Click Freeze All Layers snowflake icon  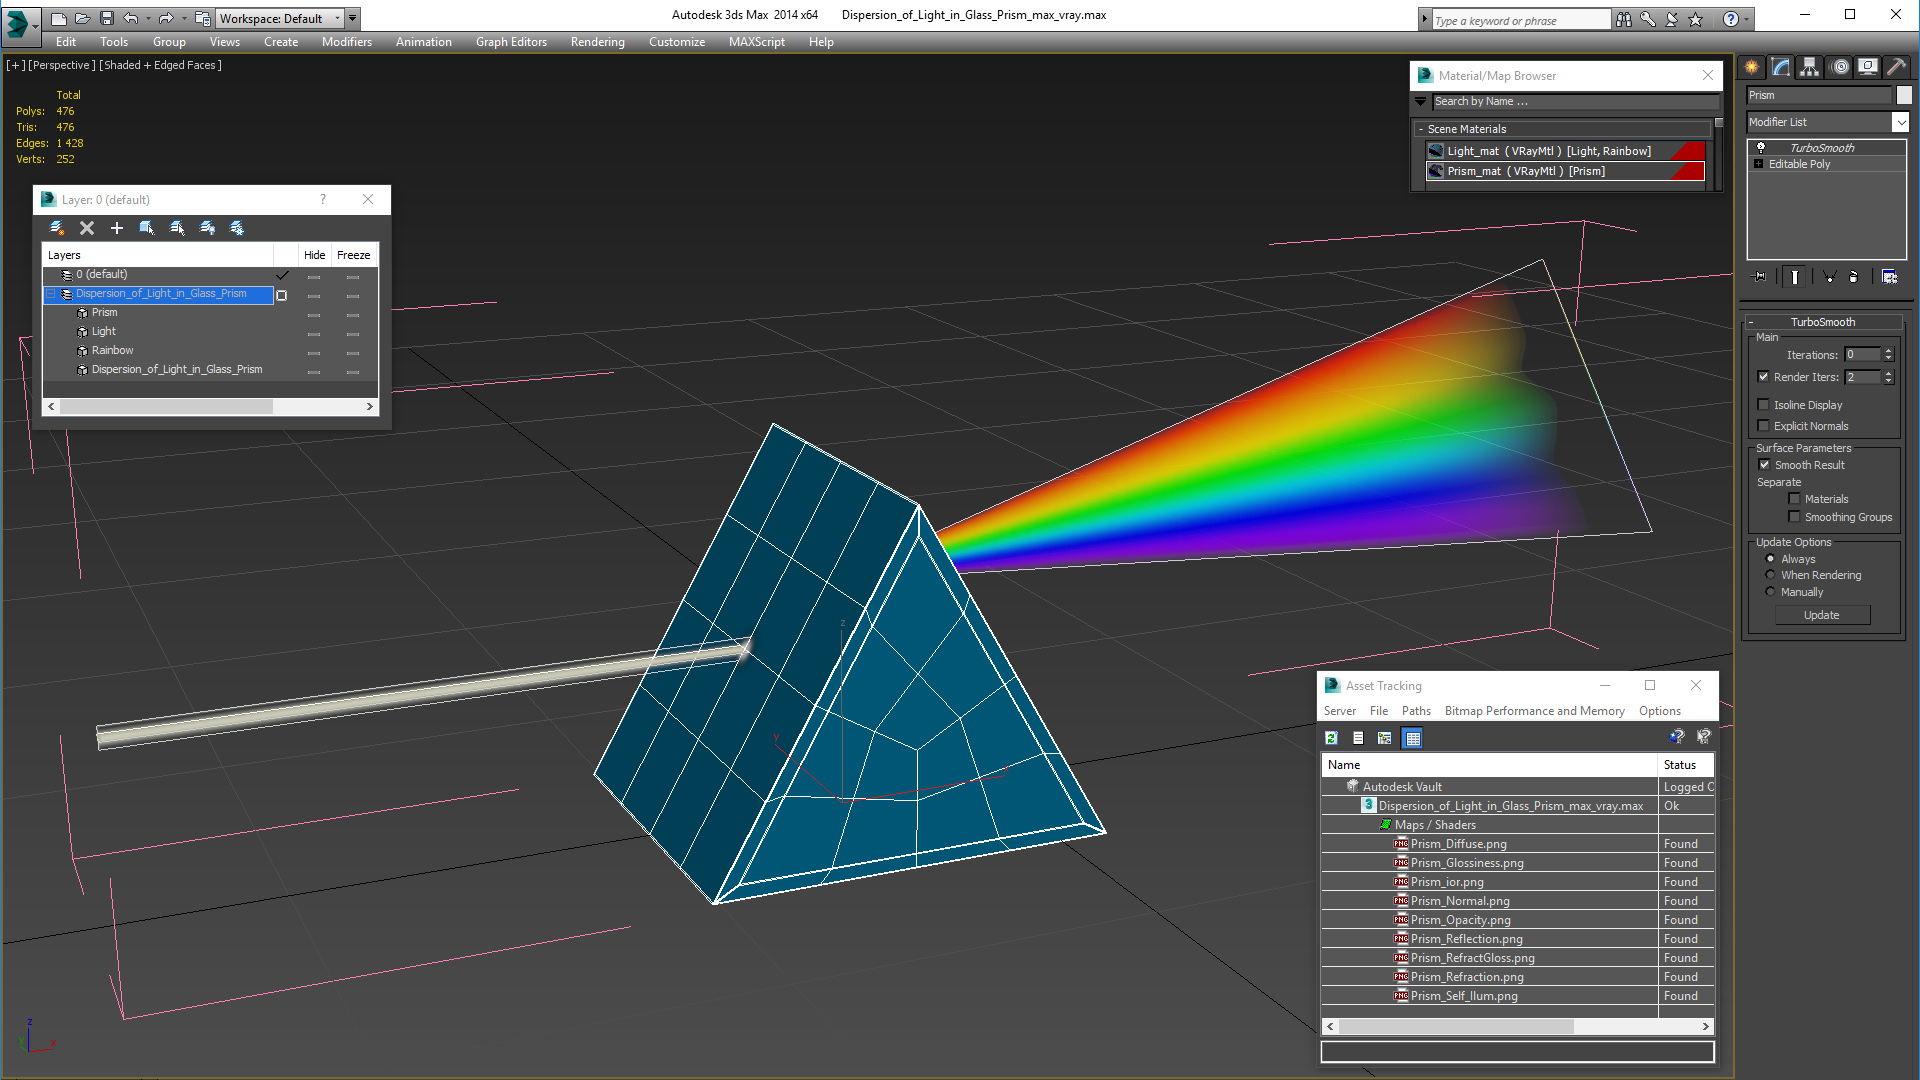pos(237,228)
